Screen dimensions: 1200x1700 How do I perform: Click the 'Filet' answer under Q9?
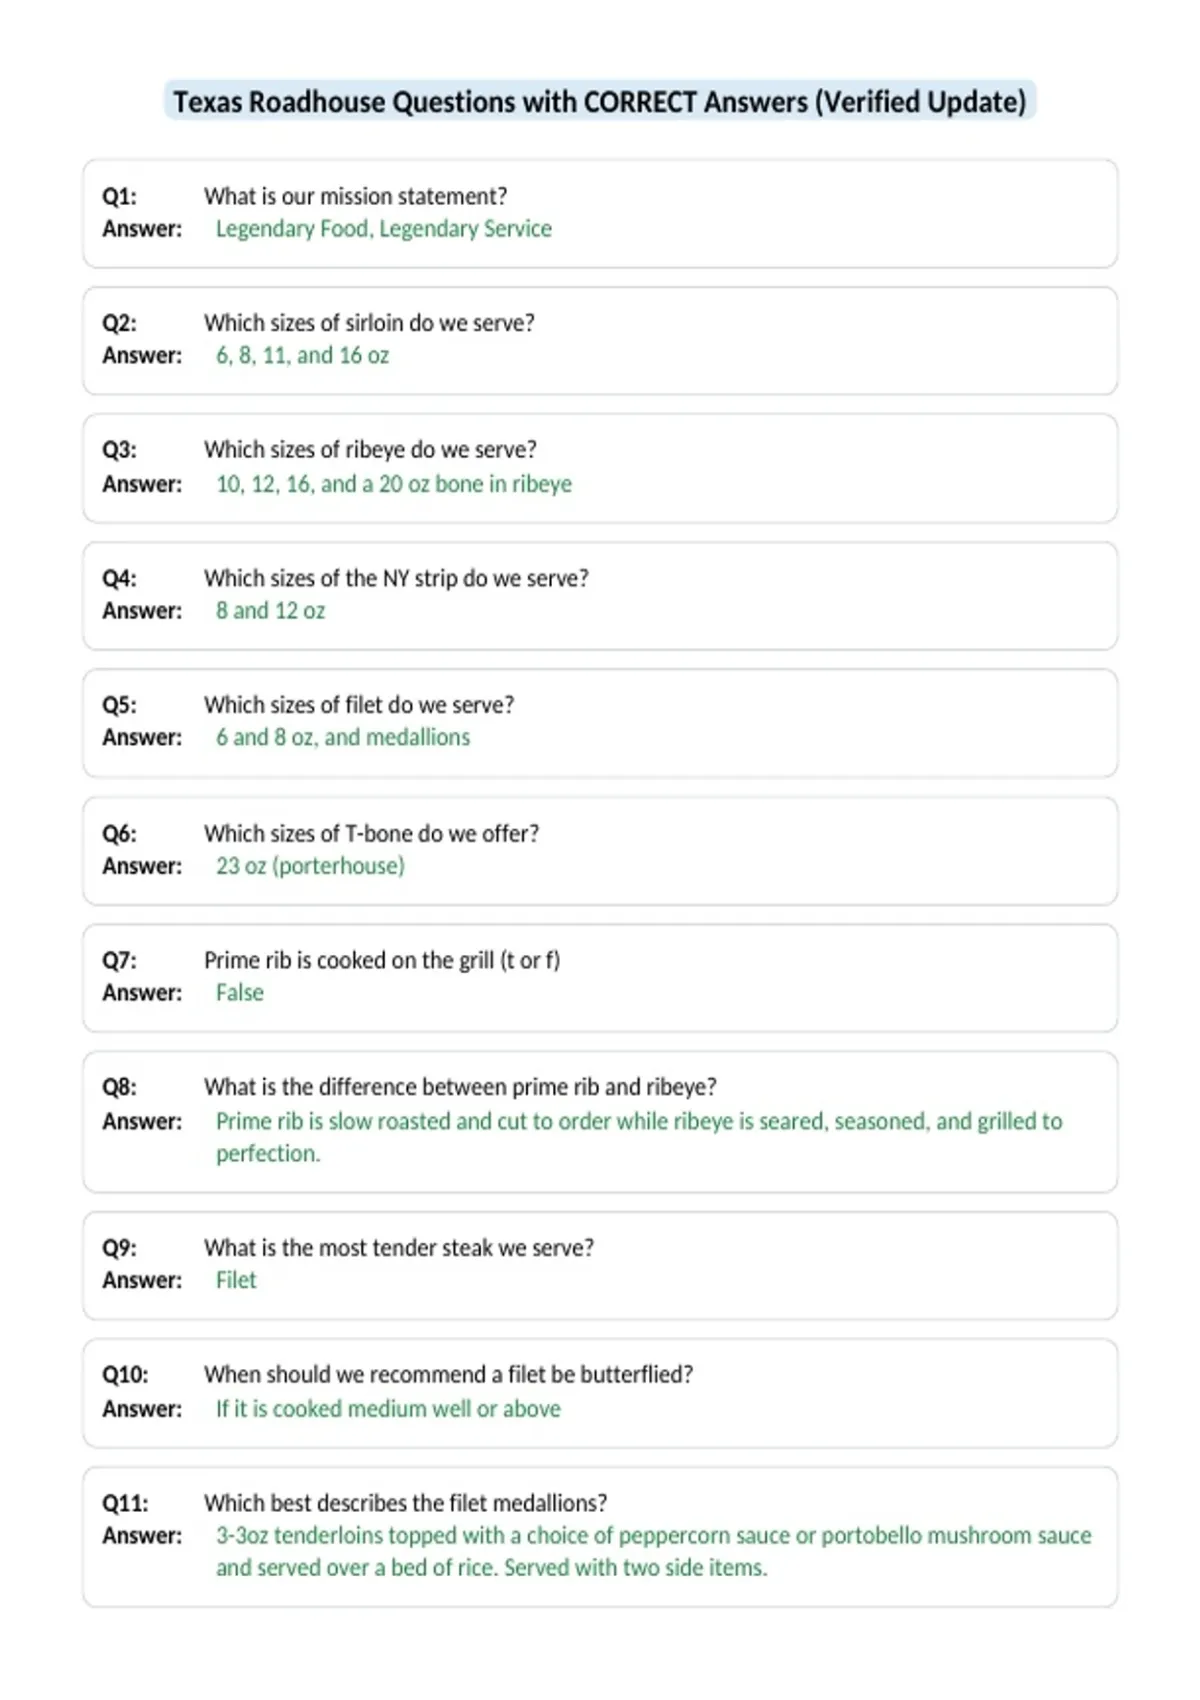coord(236,1281)
